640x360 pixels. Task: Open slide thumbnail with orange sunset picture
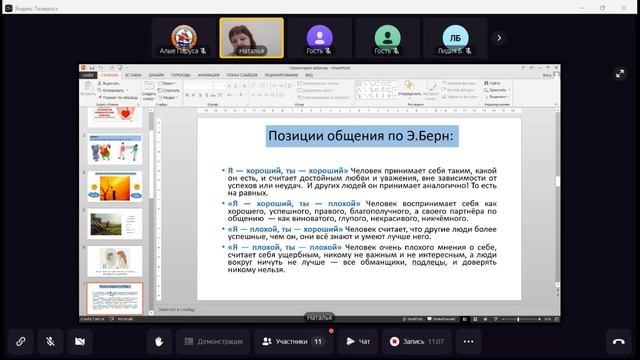click(115, 187)
